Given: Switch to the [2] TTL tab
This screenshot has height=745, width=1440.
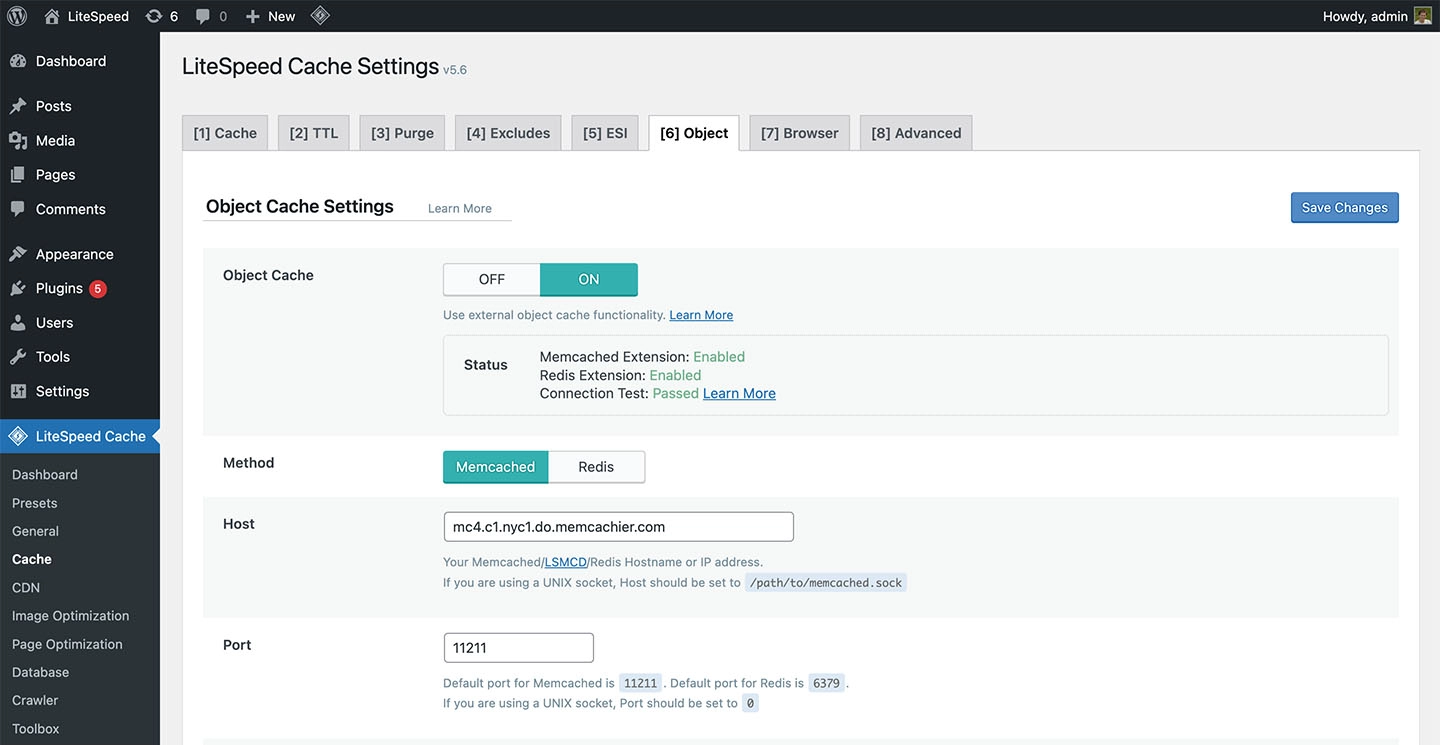Looking at the screenshot, I should pyautogui.click(x=314, y=133).
